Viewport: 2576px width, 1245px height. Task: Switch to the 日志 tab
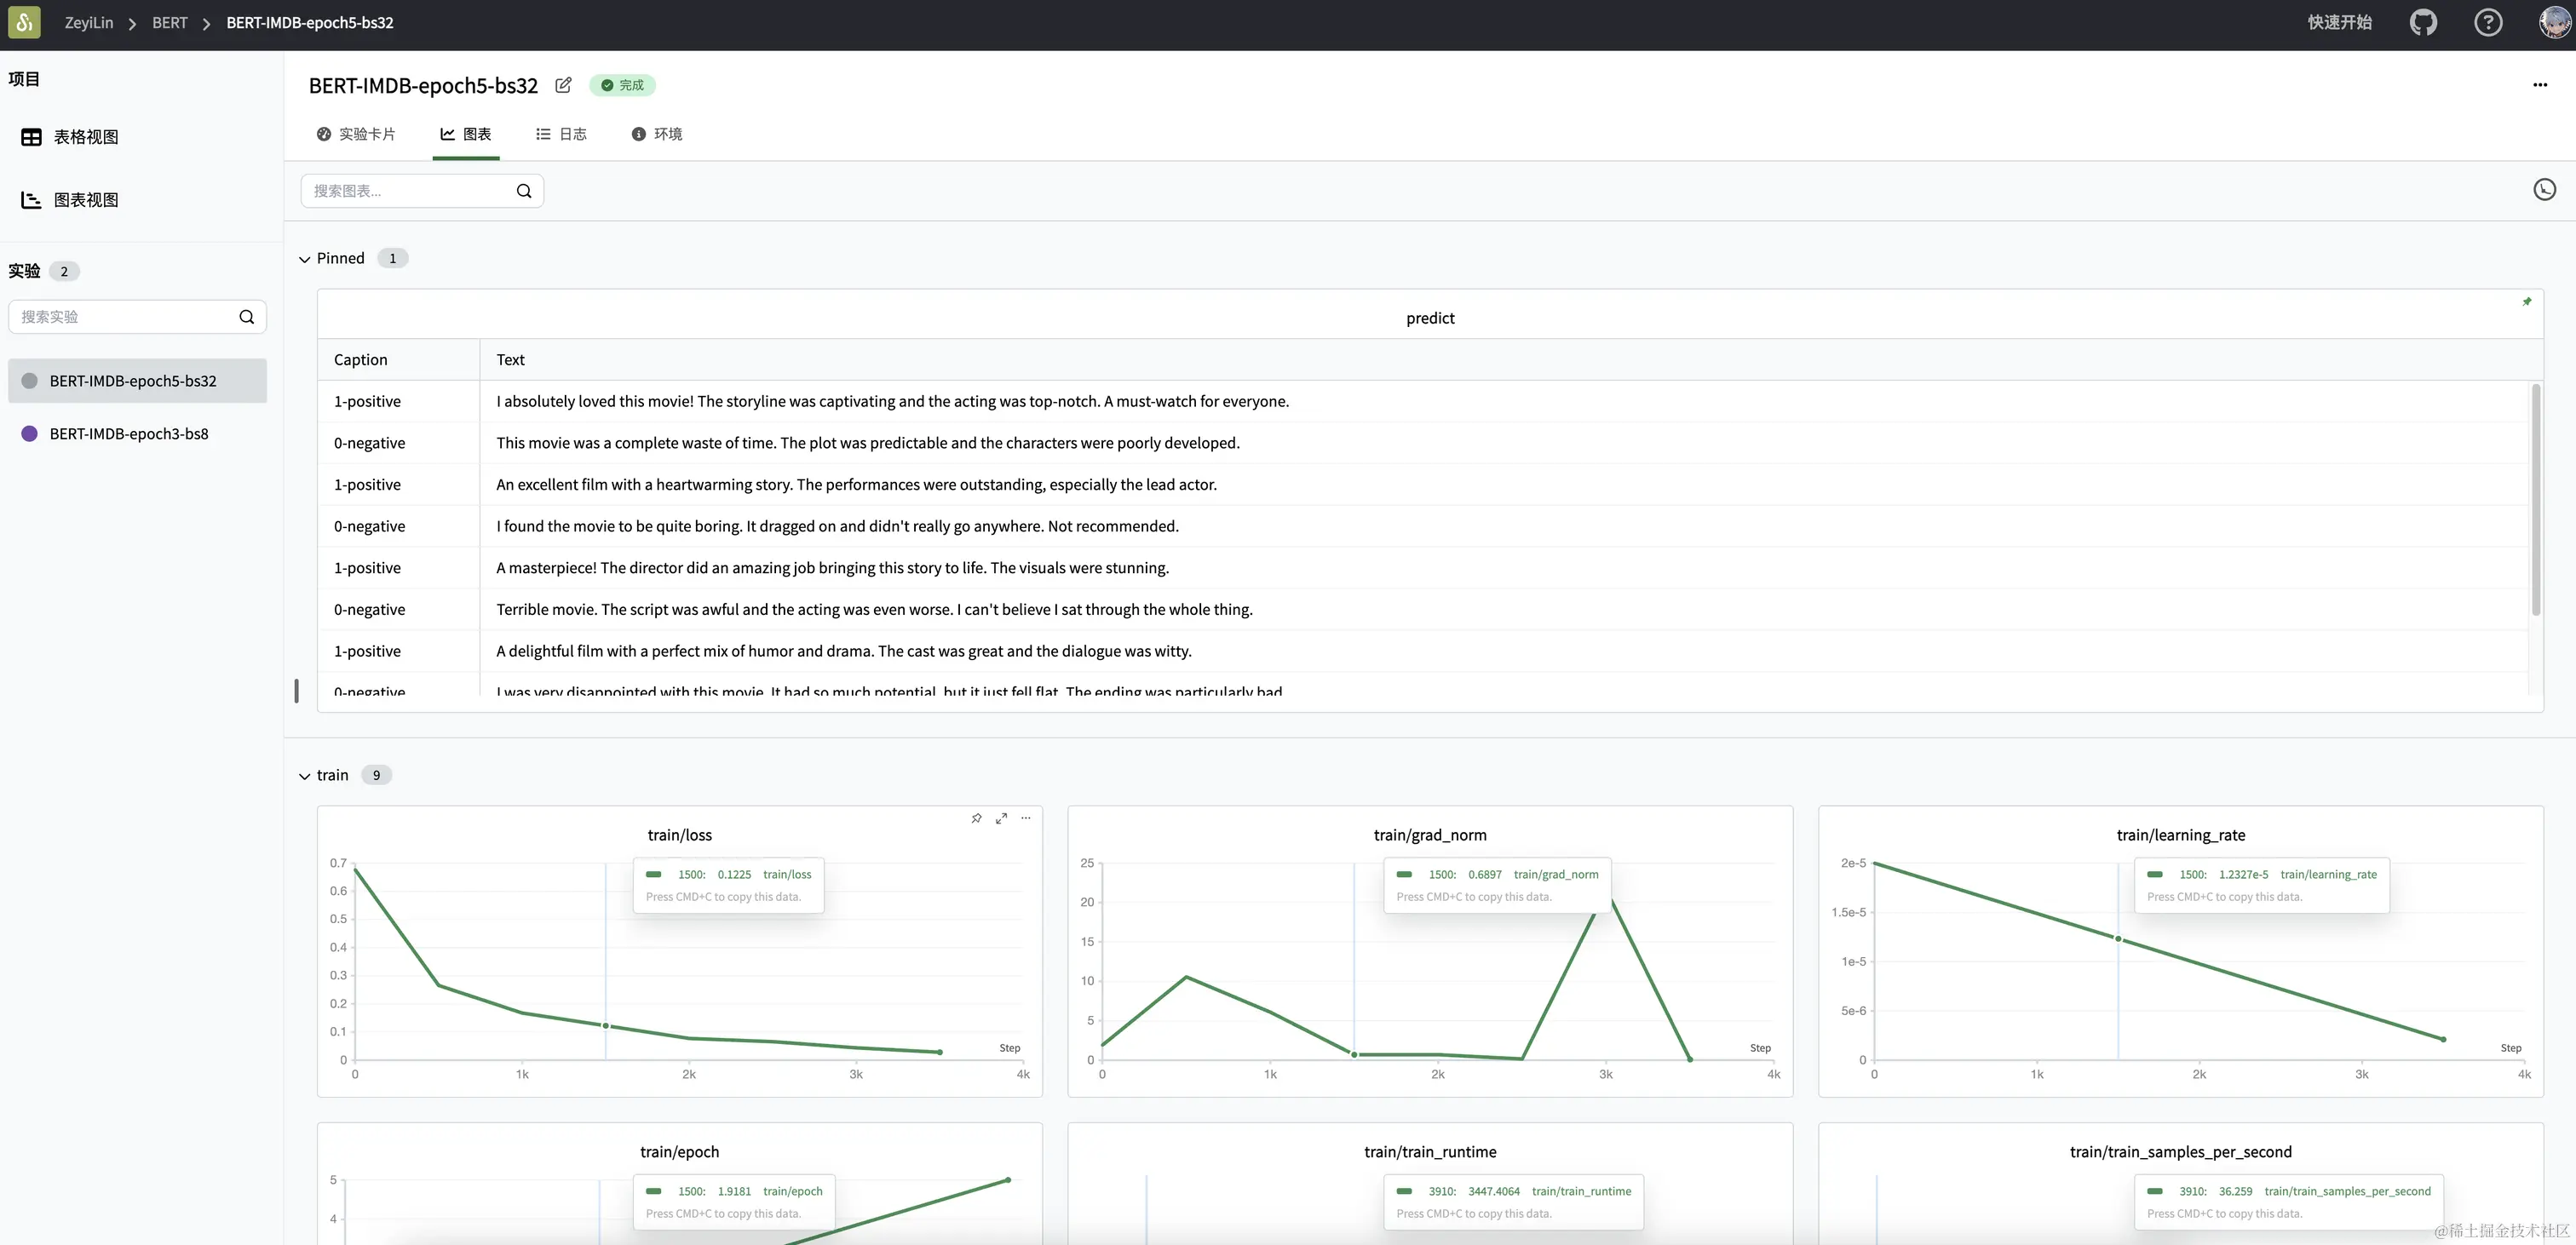point(561,134)
